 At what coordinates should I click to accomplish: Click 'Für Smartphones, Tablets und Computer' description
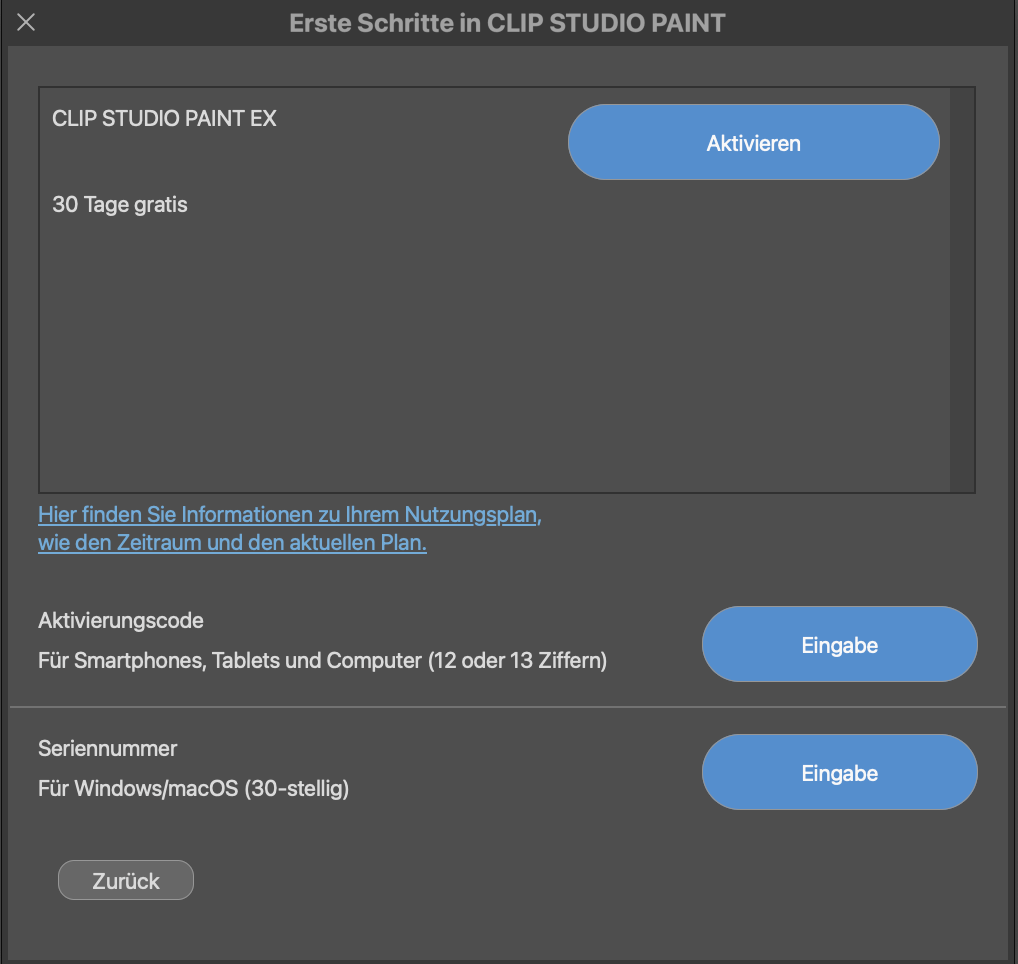tap(230, 661)
